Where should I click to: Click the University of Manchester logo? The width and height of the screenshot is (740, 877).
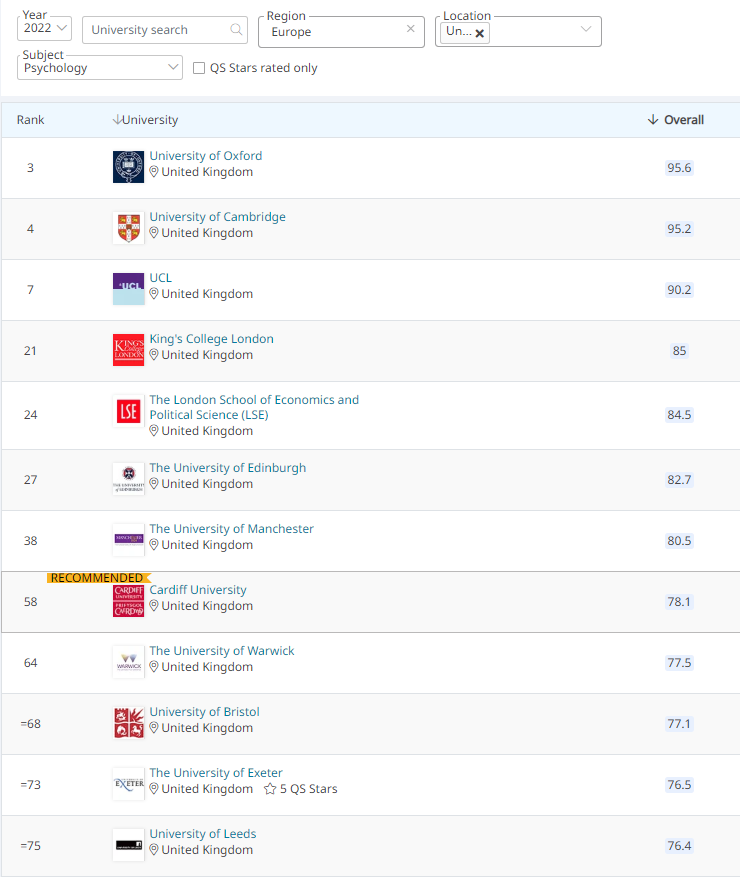tap(129, 540)
